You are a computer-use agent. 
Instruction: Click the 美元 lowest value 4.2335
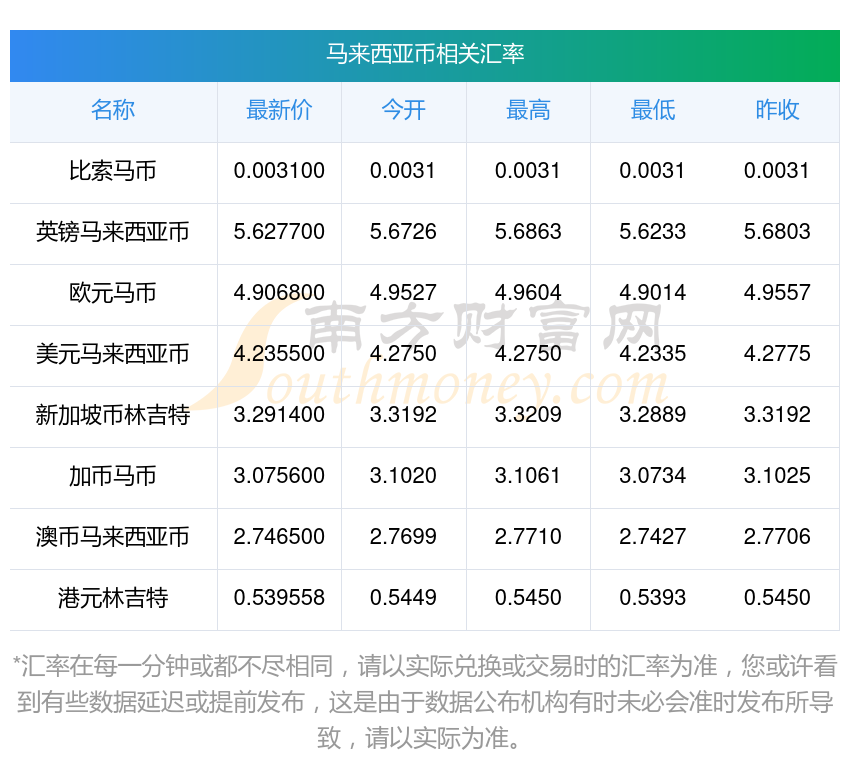click(x=653, y=354)
